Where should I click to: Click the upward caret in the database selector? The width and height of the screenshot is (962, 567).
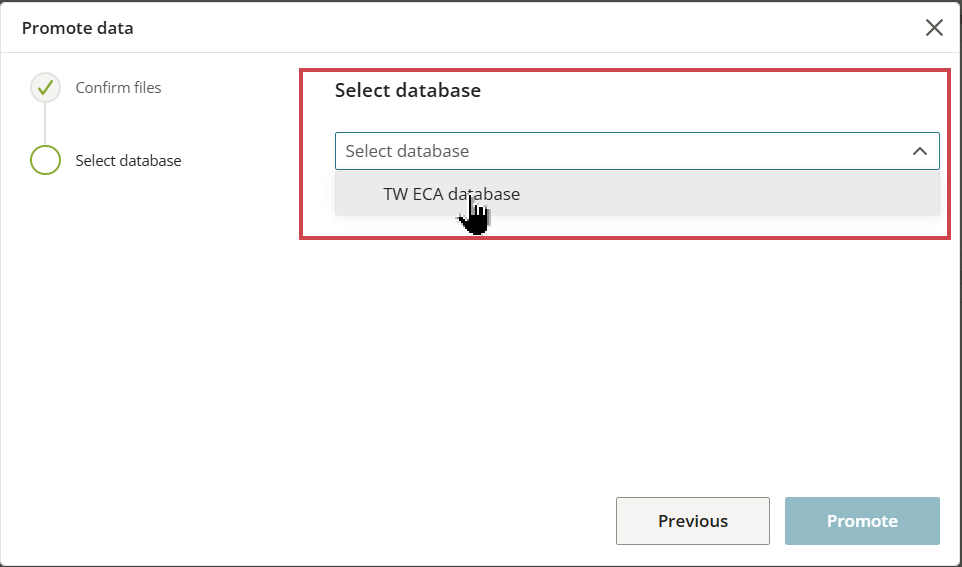pos(920,151)
